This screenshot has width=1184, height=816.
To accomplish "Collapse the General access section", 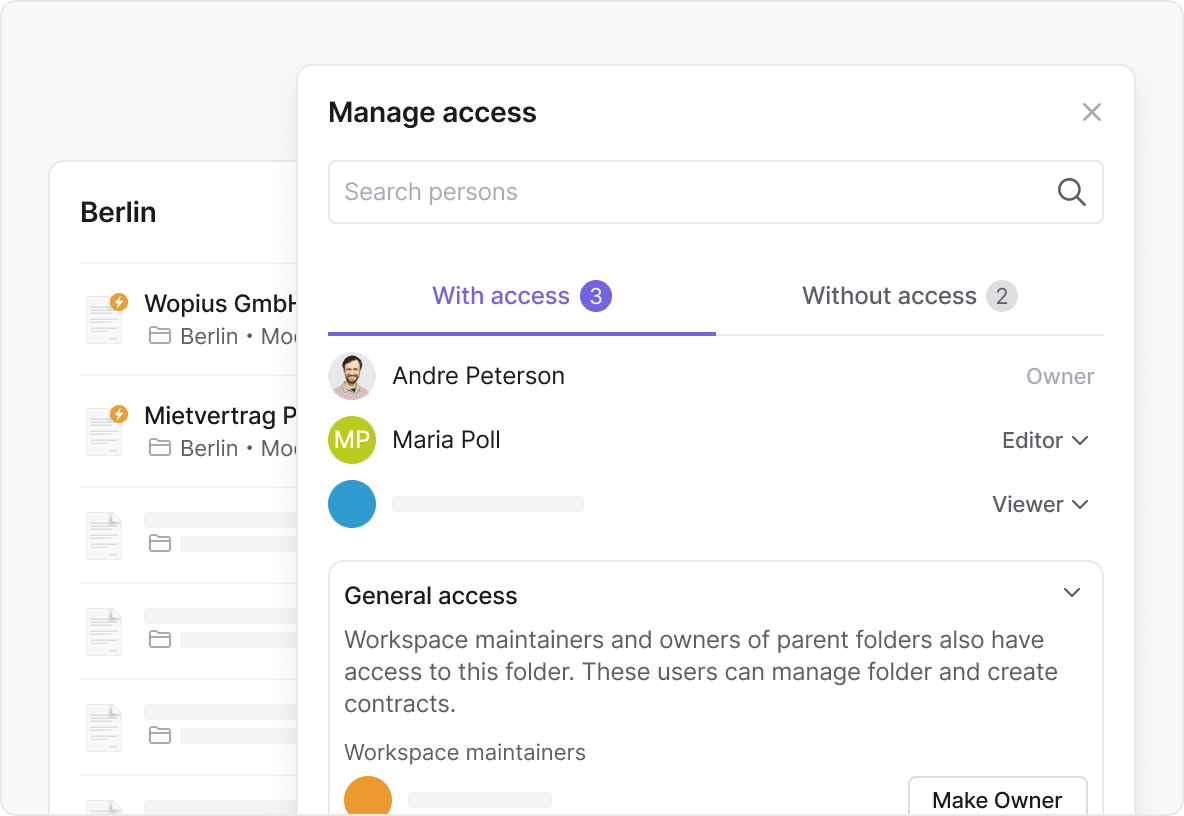I will click(1071, 593).
